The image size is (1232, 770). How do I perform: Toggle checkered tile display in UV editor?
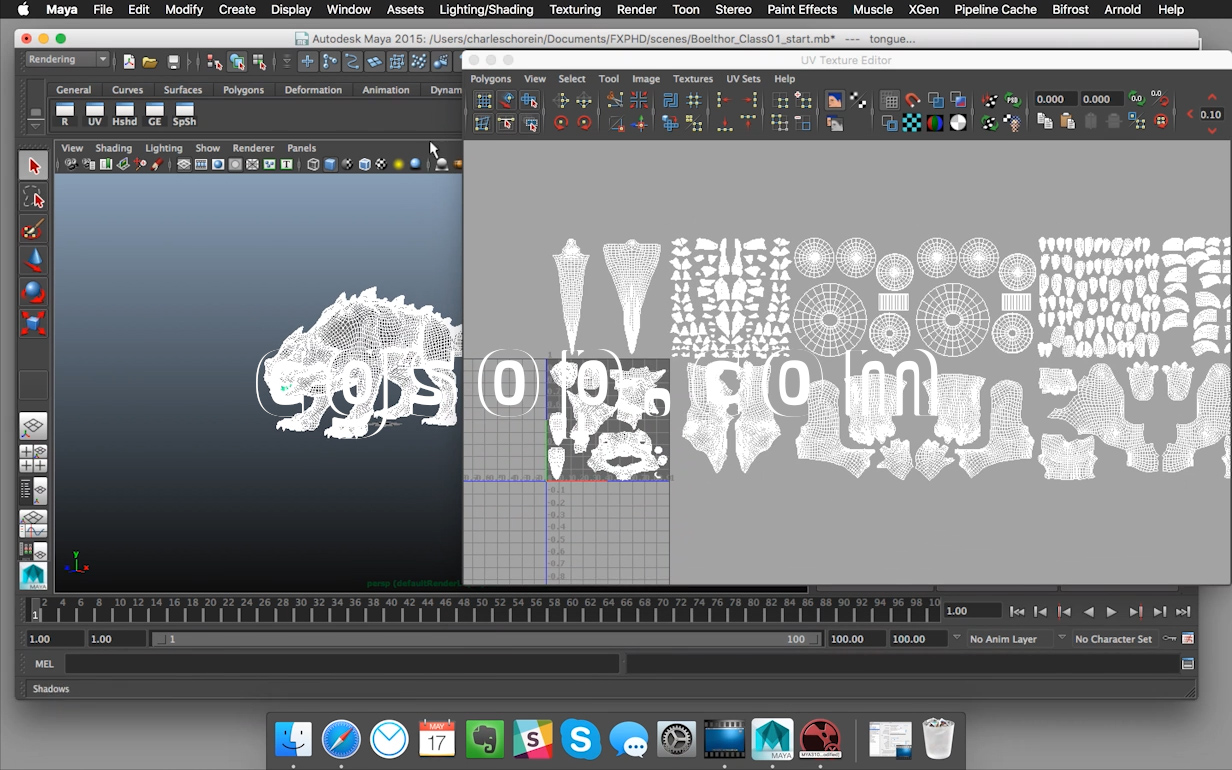pyautogui.click(x=912, y=123)
